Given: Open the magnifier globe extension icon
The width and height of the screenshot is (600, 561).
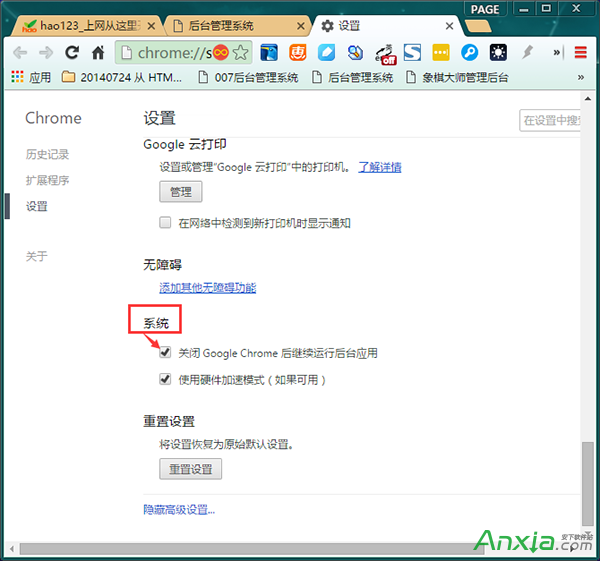Looking at the screenshot, I should tap(355, 52).
